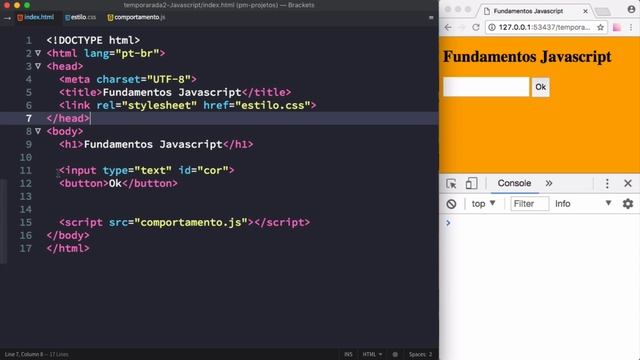Viewport: 640px width, 360px height.
Task: Collapse the body tag fold on line 8
Action: click(x=38, y=131)
